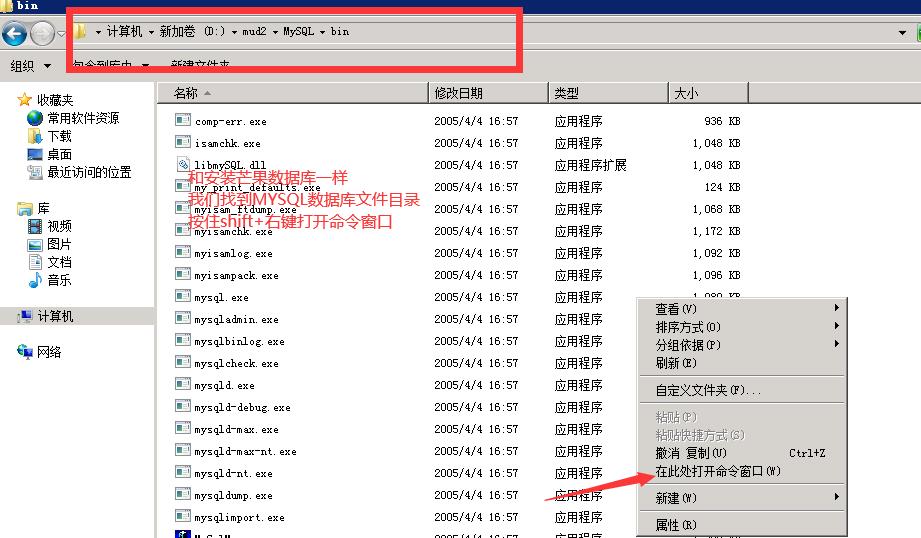Select the comp-err.exe file icon
This screenshot has width=921, height=538.
point(182,120)
